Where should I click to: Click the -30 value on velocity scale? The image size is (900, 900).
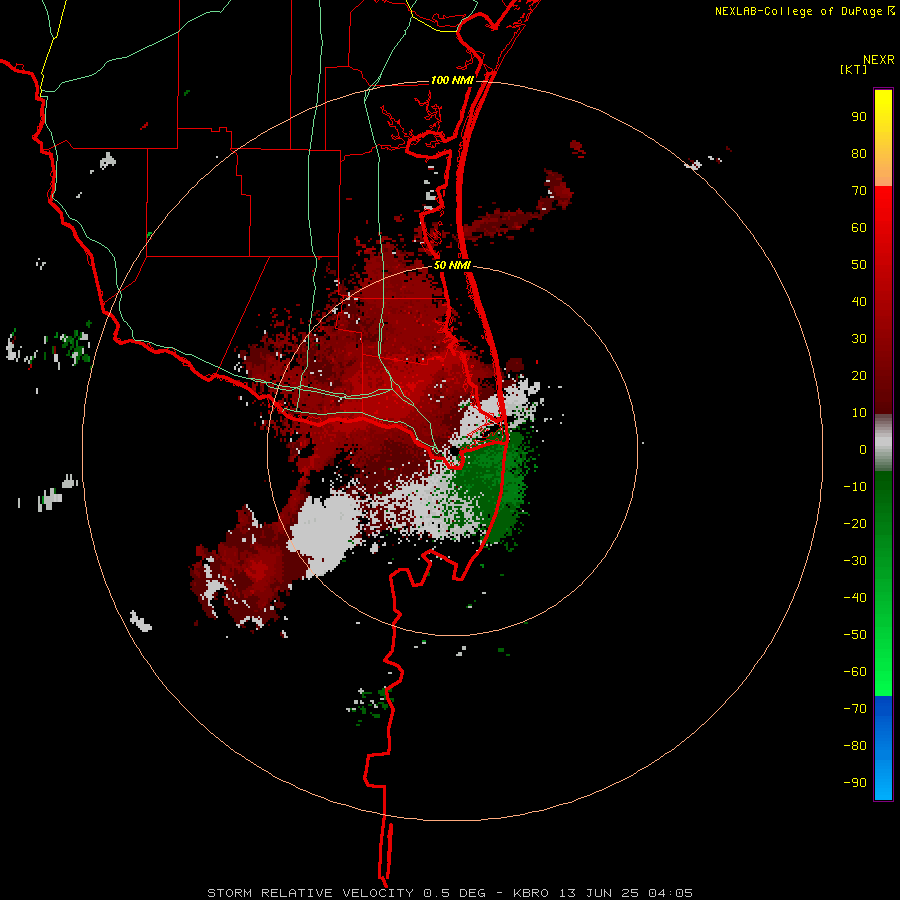855,561
